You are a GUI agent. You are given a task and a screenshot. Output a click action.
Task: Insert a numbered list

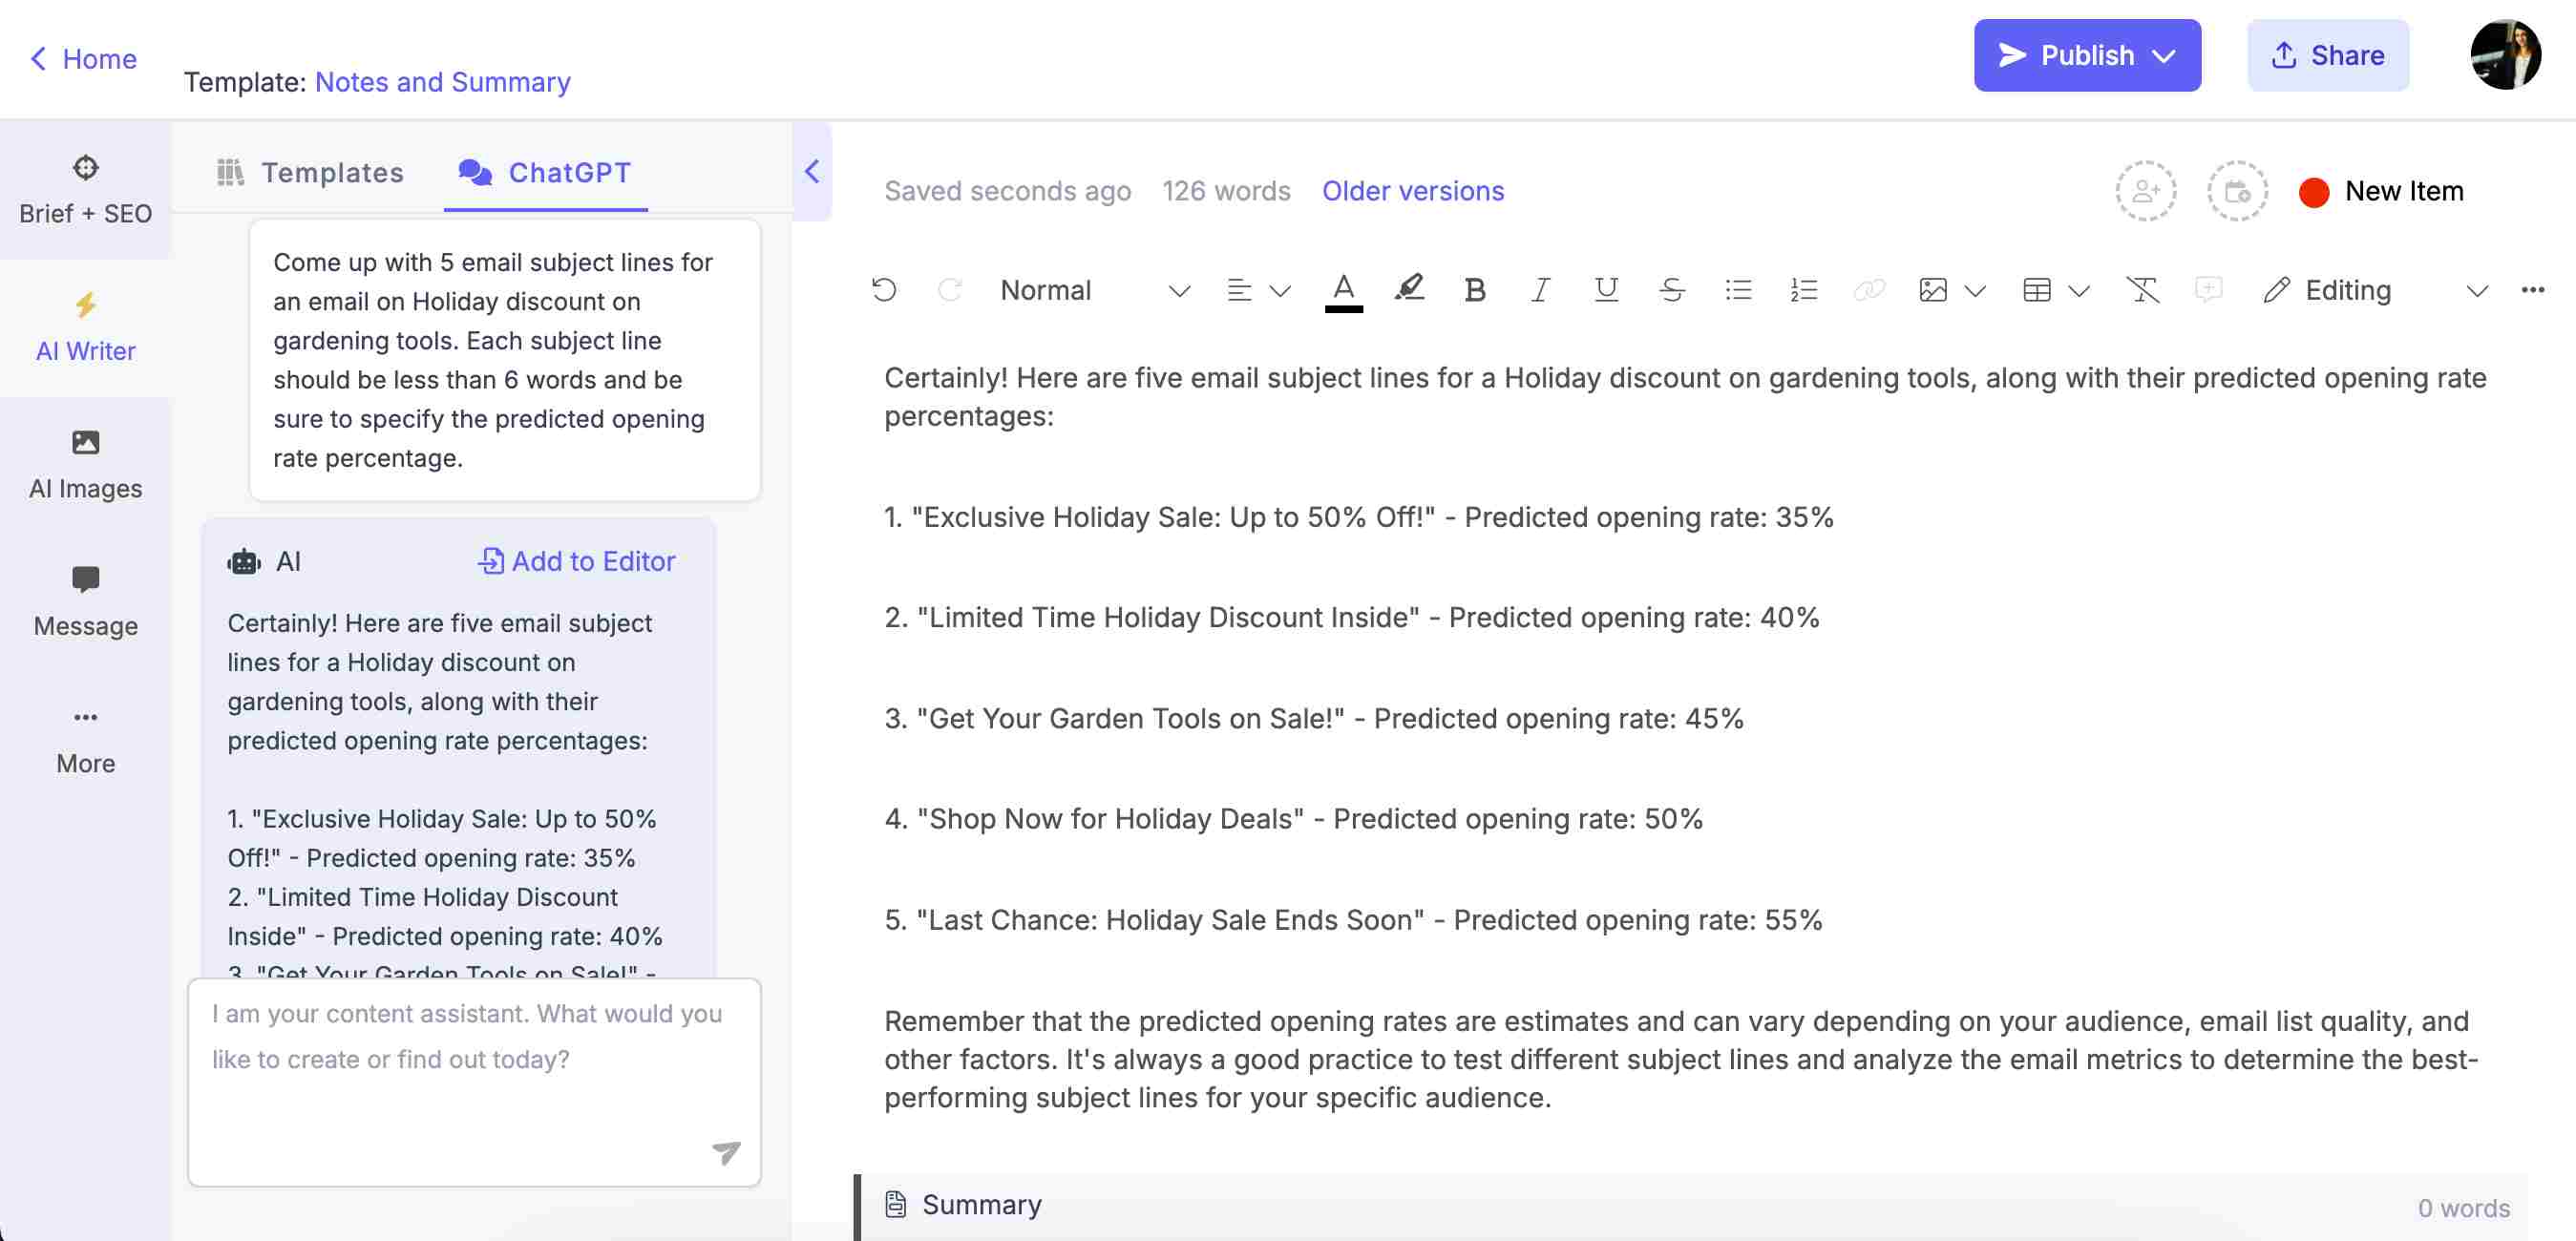coord(1803,290)
